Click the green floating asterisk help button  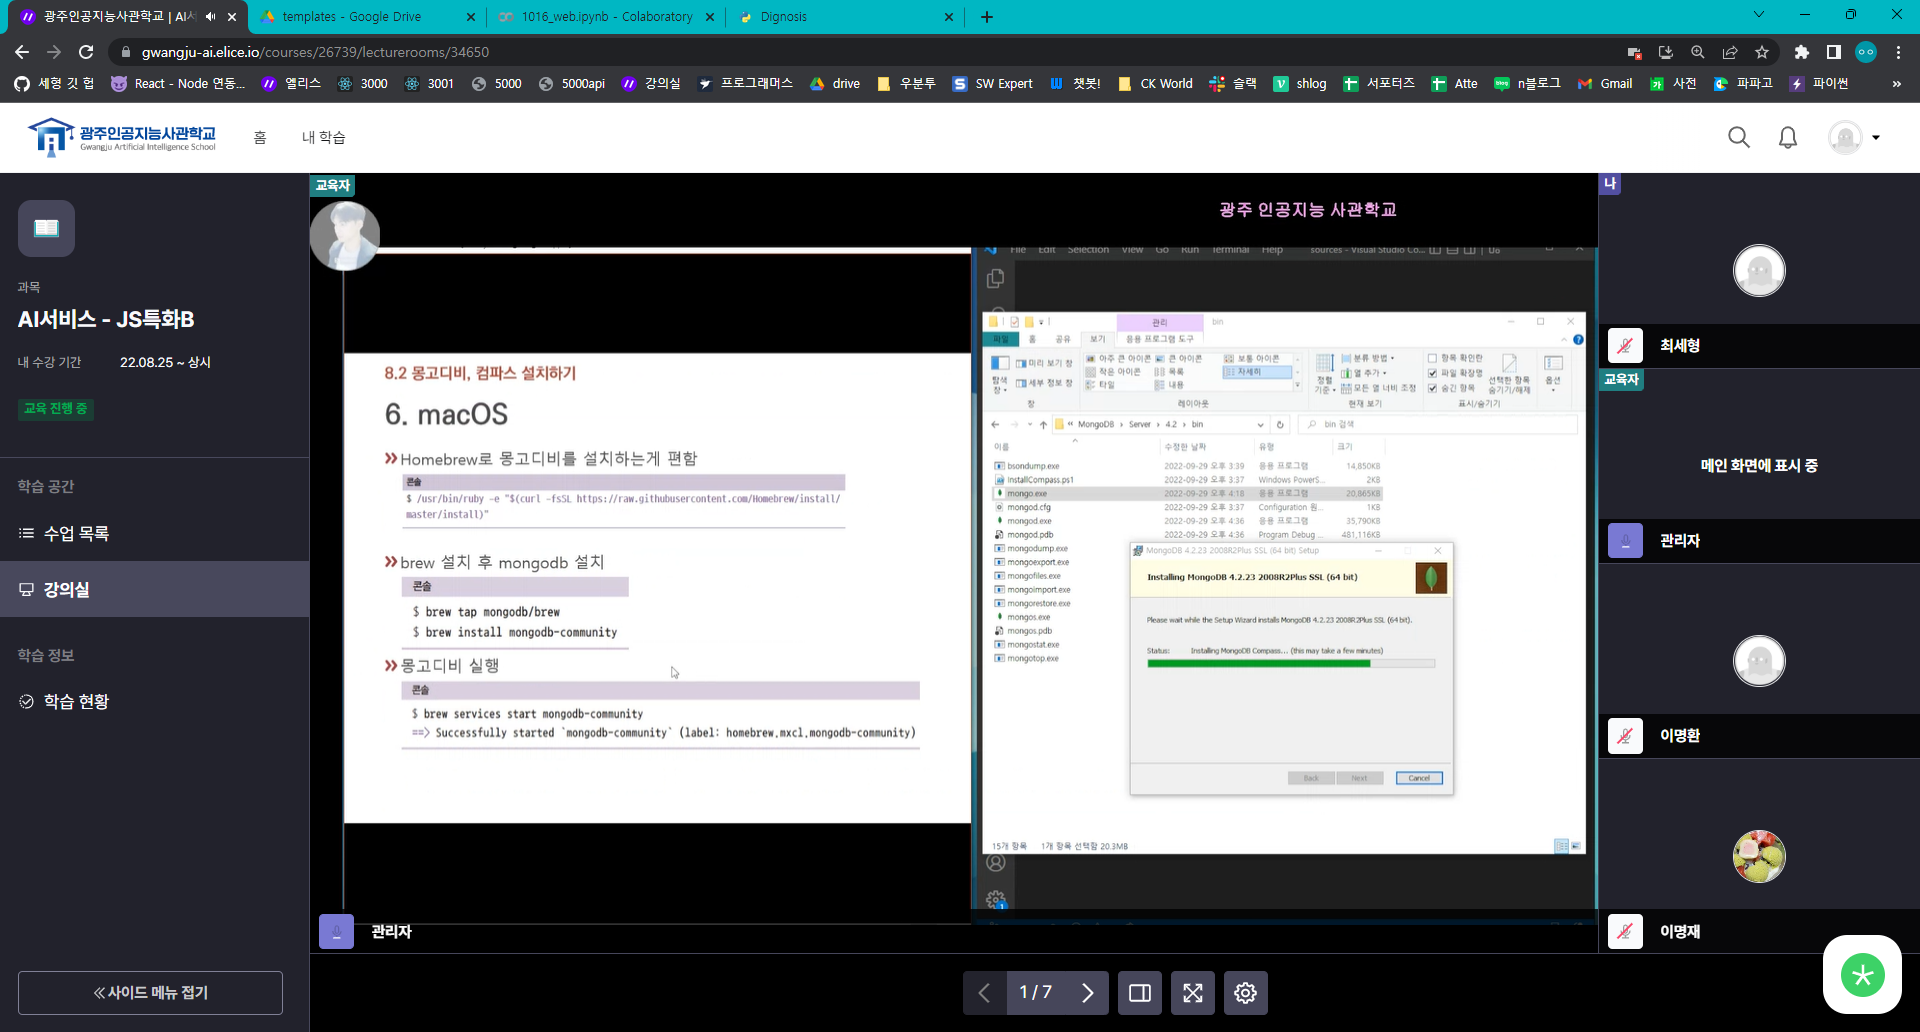(x=1862, y=975)
